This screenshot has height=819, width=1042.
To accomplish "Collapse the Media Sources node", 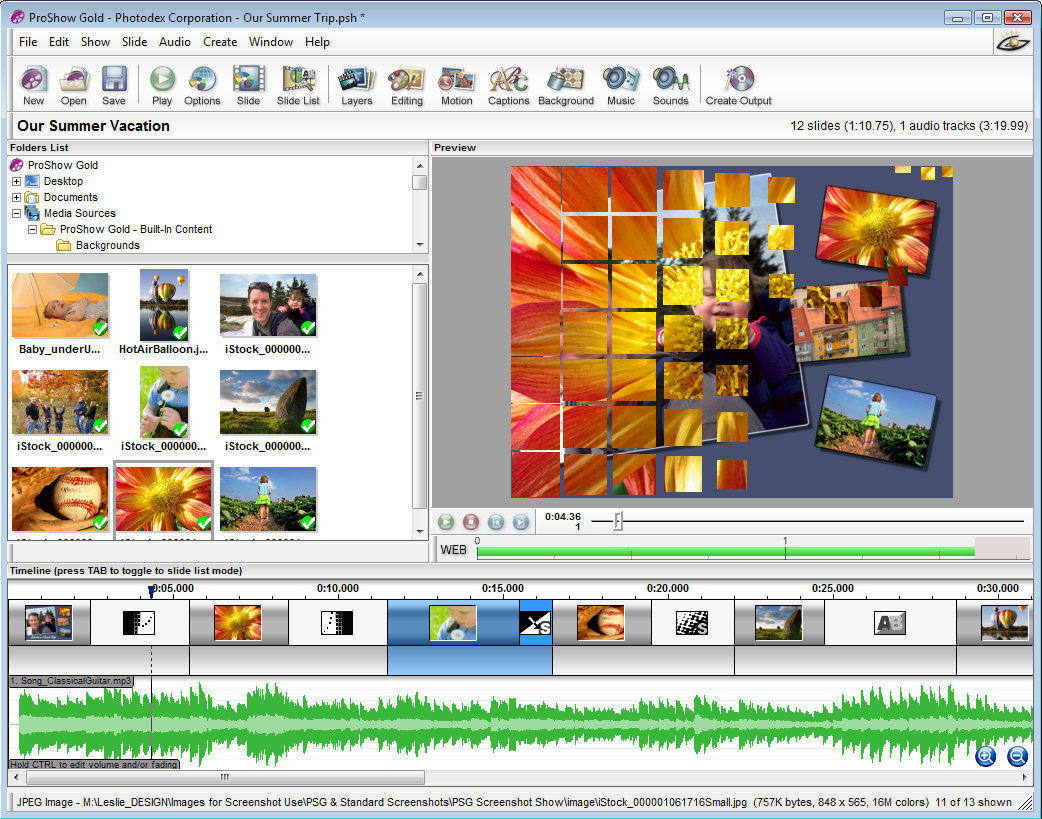I will [x=17, y=213].
